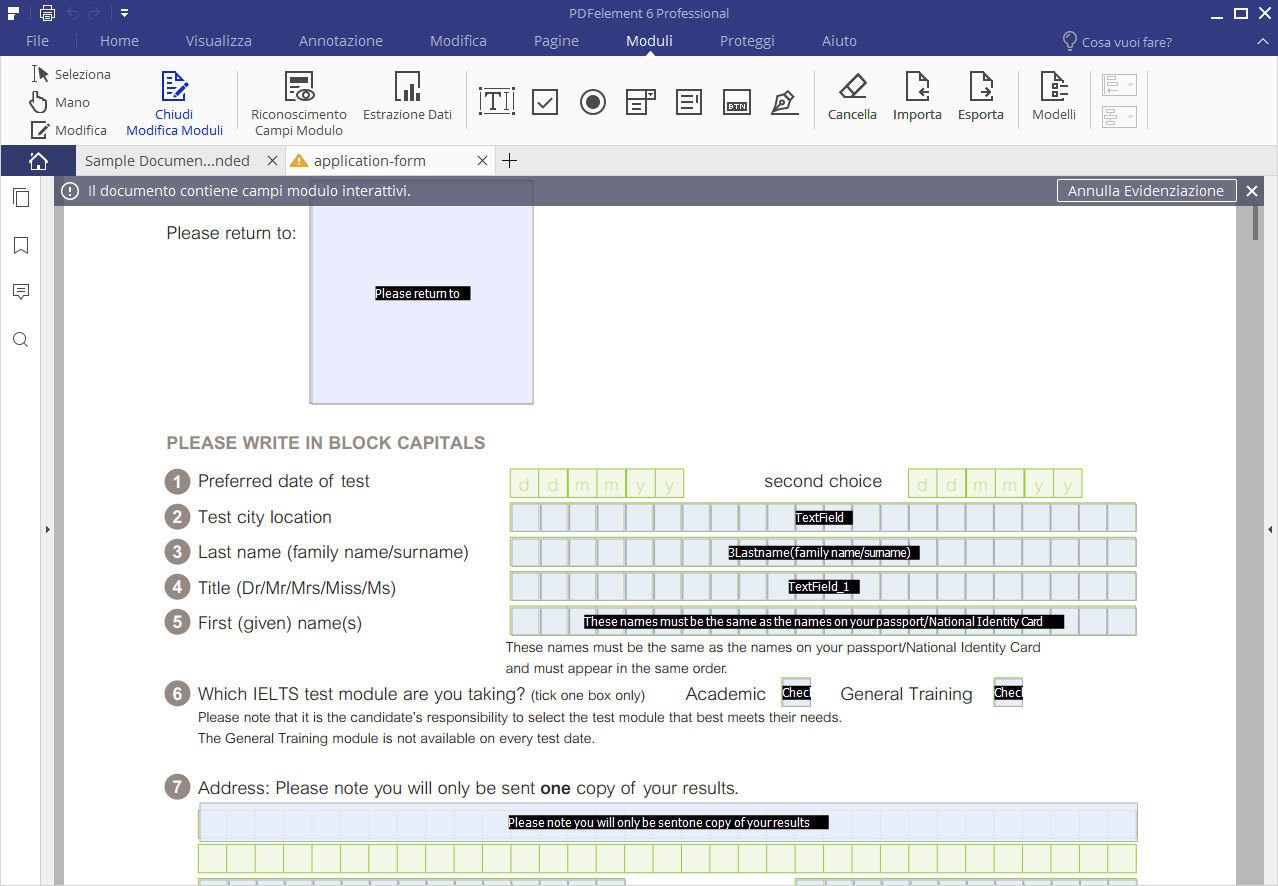Close the Sample Document tab
The image size is (1278, 886).
272,160
